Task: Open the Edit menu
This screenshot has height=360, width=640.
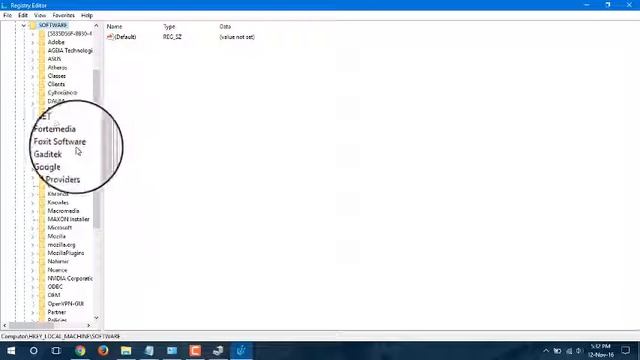Action: (x=23, y=15)
